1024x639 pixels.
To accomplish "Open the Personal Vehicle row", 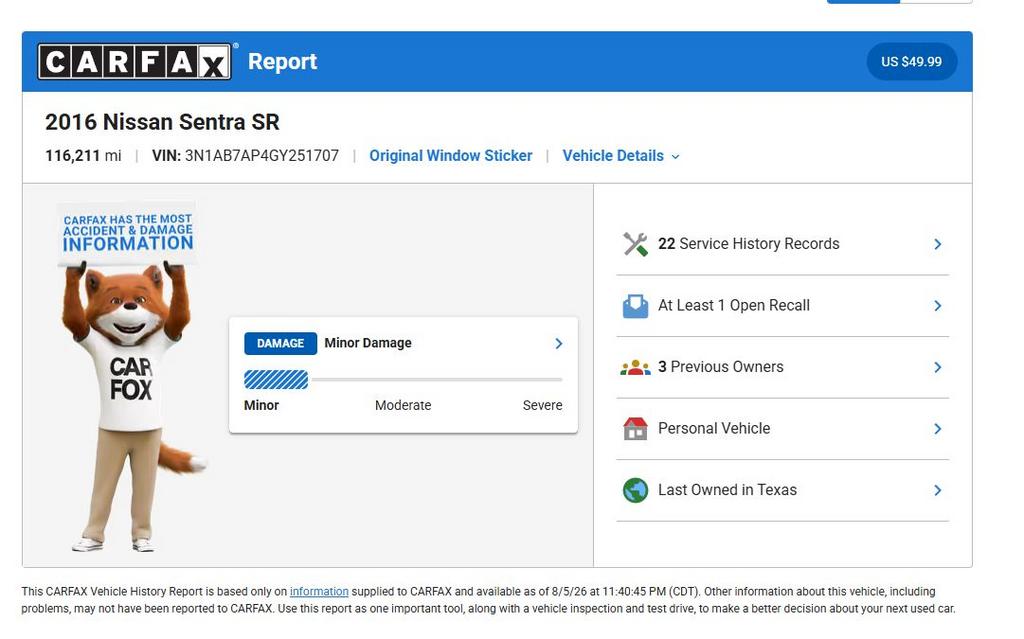I will coord(782,429).
